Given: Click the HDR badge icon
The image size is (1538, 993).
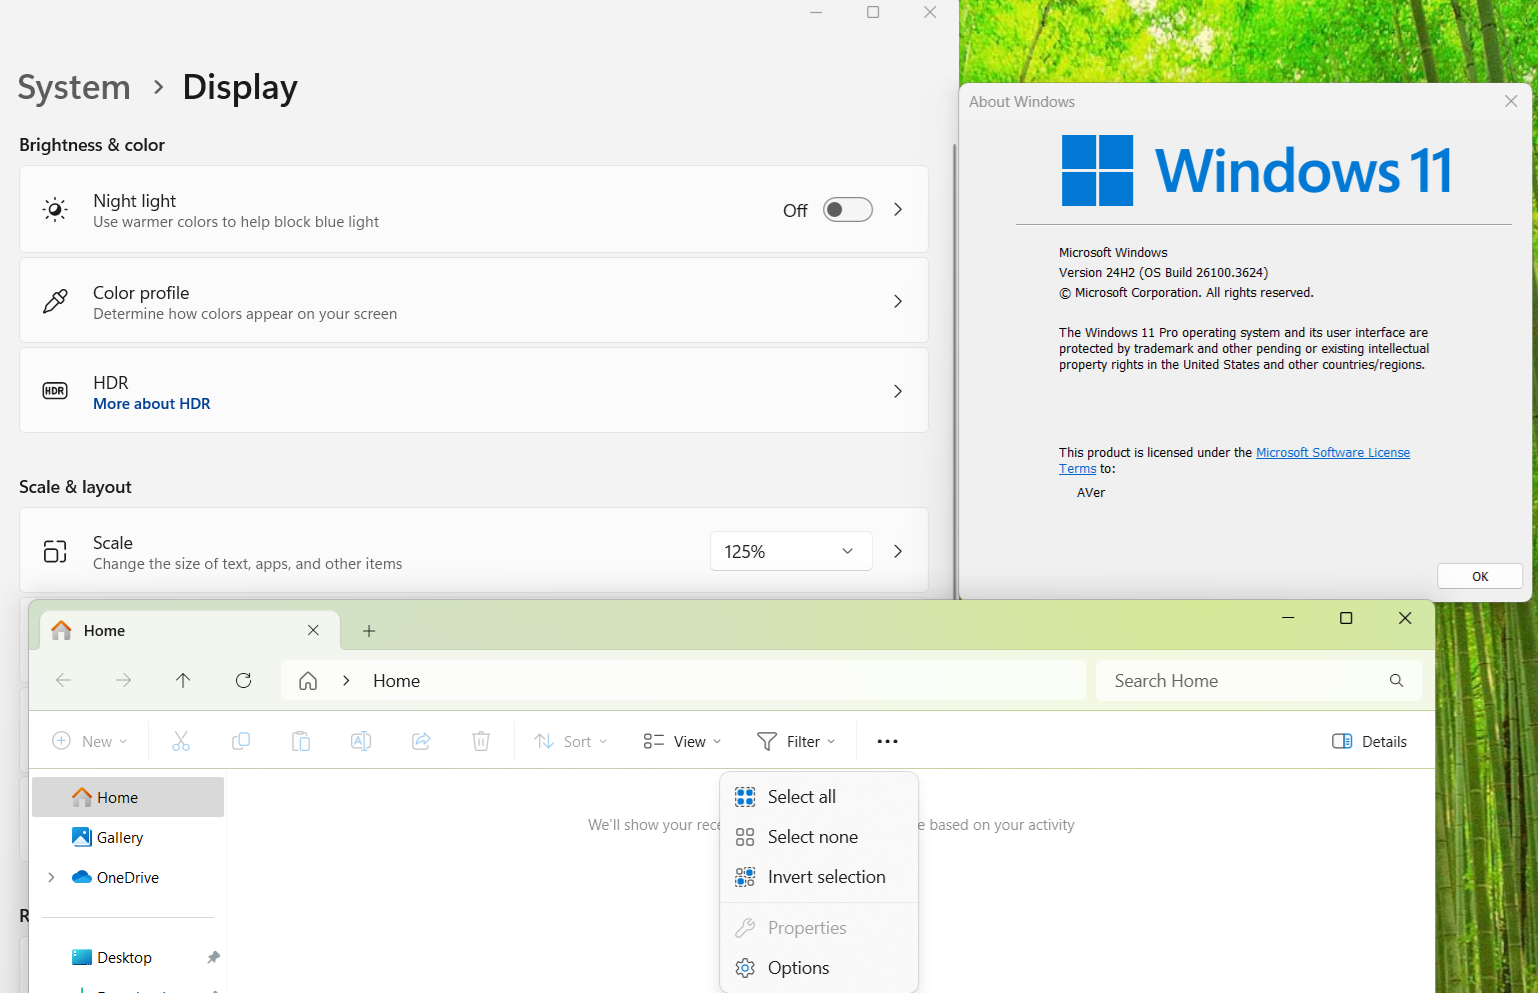Looking at the screenshot, I should coord(55,391).
